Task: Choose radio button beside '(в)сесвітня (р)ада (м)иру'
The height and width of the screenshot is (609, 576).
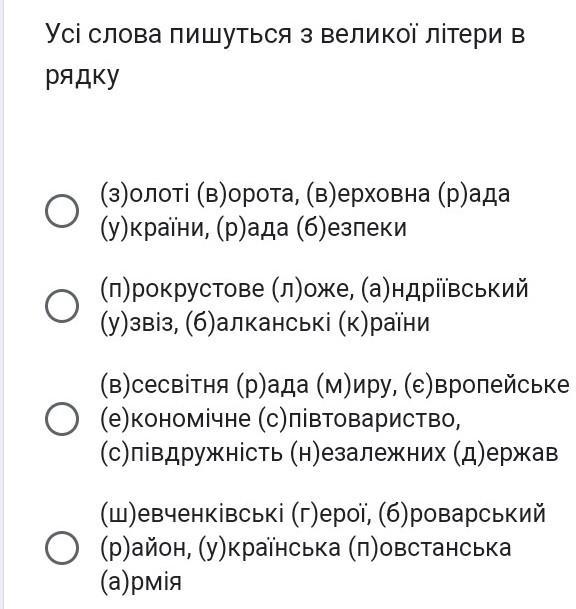Action: pyautogui.click(x=62, y=419)
